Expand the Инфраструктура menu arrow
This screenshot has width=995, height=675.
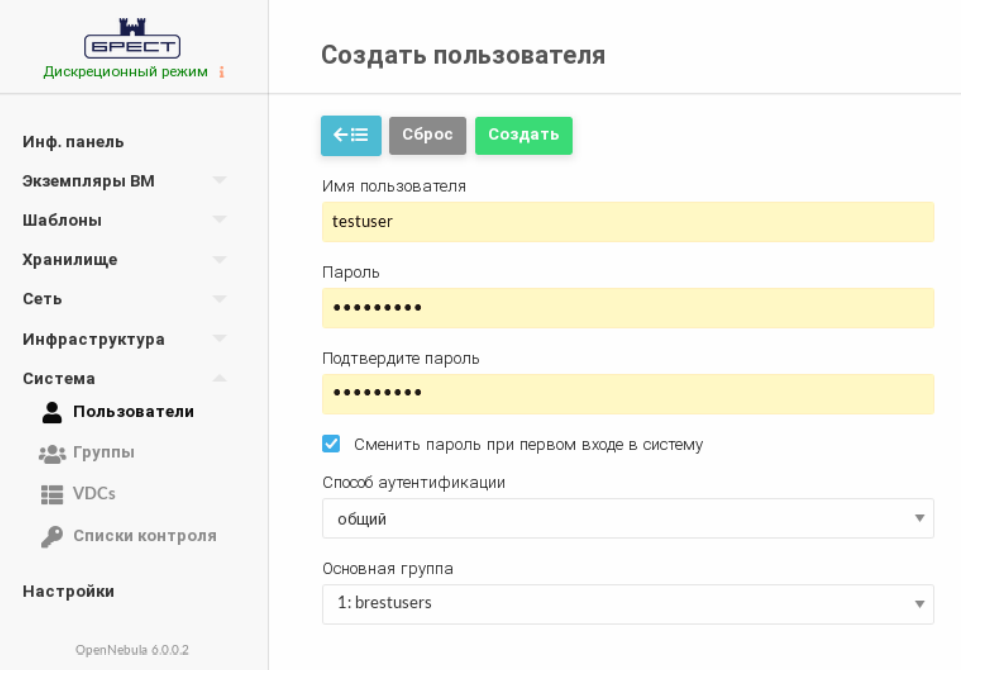220,338
